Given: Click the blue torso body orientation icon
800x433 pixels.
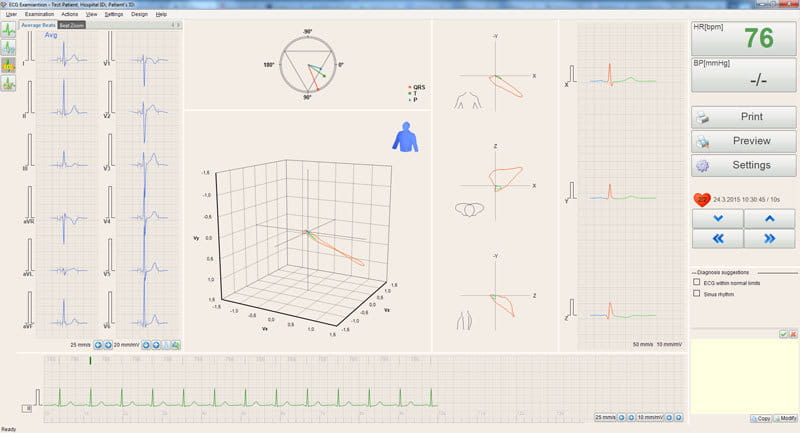Looking at the screenshot, I should point(405,137).
